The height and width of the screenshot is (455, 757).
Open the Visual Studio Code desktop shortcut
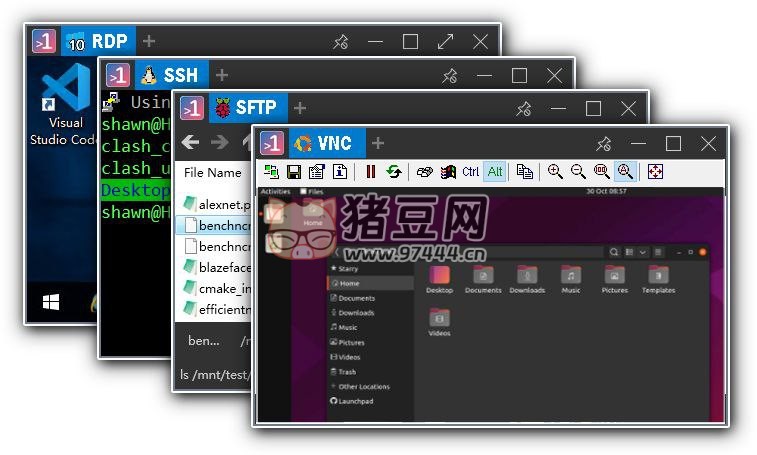(x=65, y=106)
